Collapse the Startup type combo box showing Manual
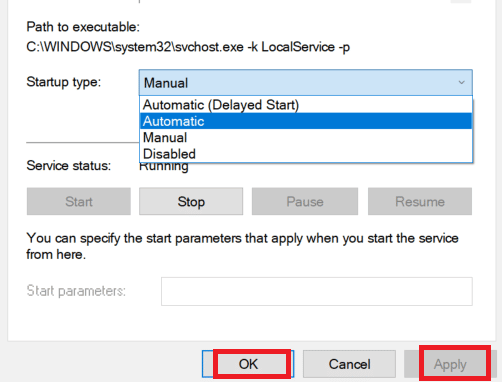Image resolution: width=502 pixels, height=382 pixels. [x=305, y=83]
